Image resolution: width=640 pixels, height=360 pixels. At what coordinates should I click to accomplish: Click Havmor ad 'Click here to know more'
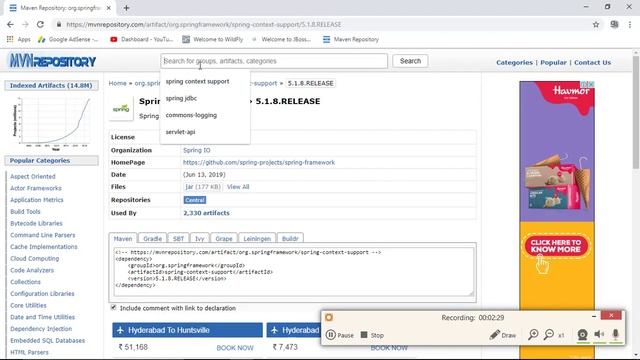click(556, 246)
